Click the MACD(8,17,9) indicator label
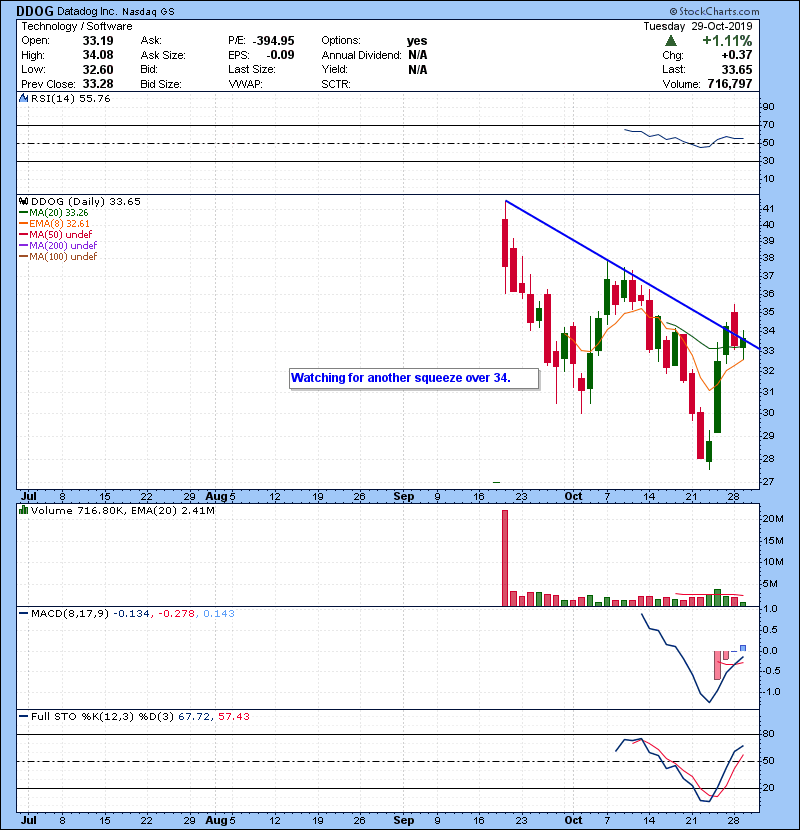The image size is (800, 830). (70, 614)
